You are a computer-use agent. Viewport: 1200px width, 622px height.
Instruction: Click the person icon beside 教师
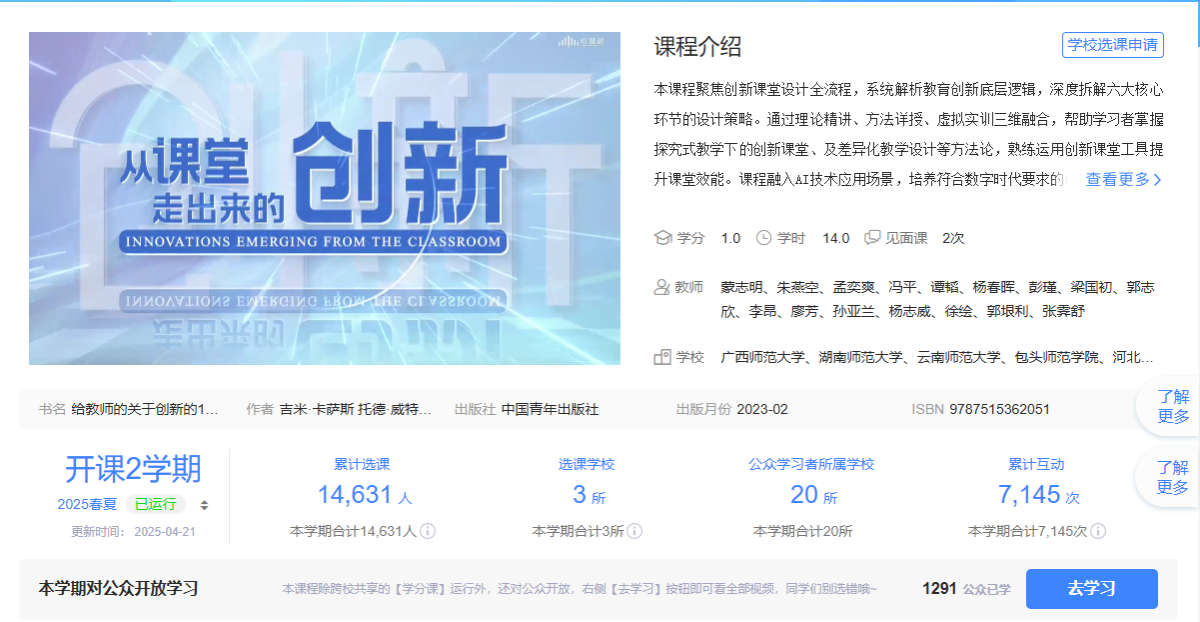[662, 288]
